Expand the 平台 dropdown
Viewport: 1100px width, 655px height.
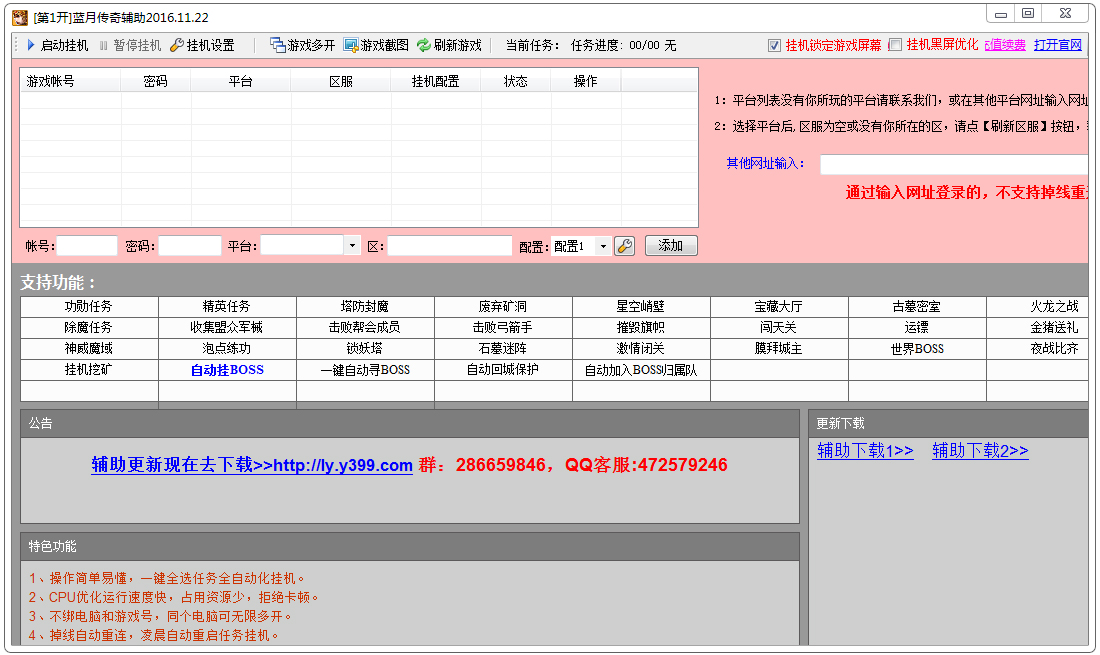click(352, 245)
